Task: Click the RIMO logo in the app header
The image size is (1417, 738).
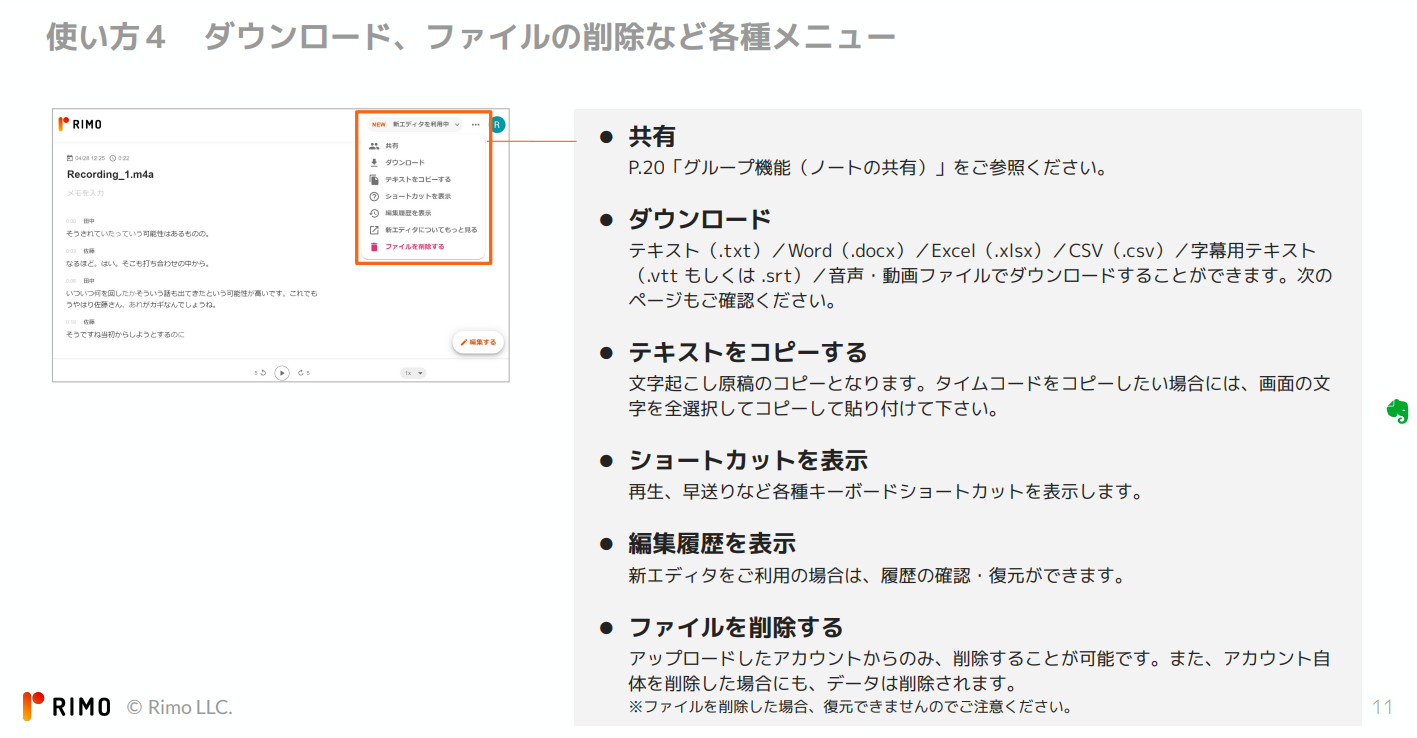Action: pyautogui.click(x=80, y=124)
